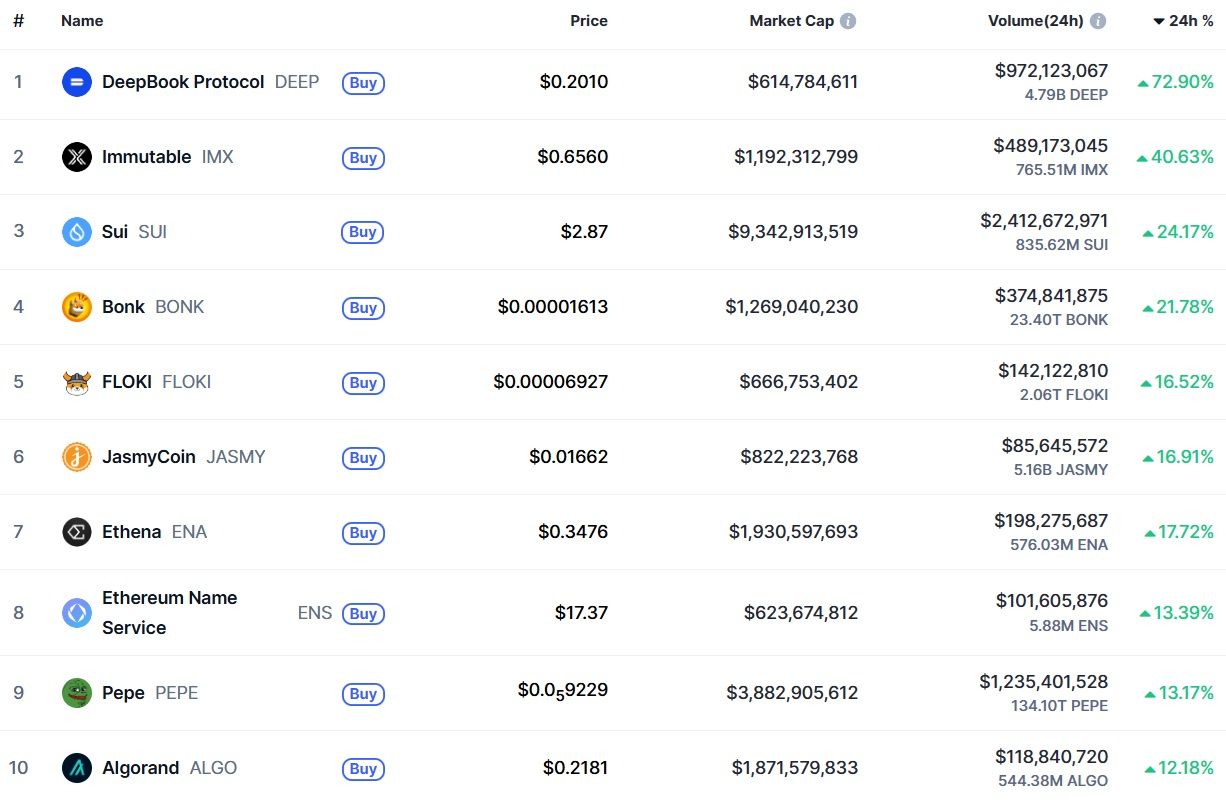Viewport: 1226px width, 805px height.
Task: Open Volume(24h) info tooltip icon
Action: (1098, 21)
